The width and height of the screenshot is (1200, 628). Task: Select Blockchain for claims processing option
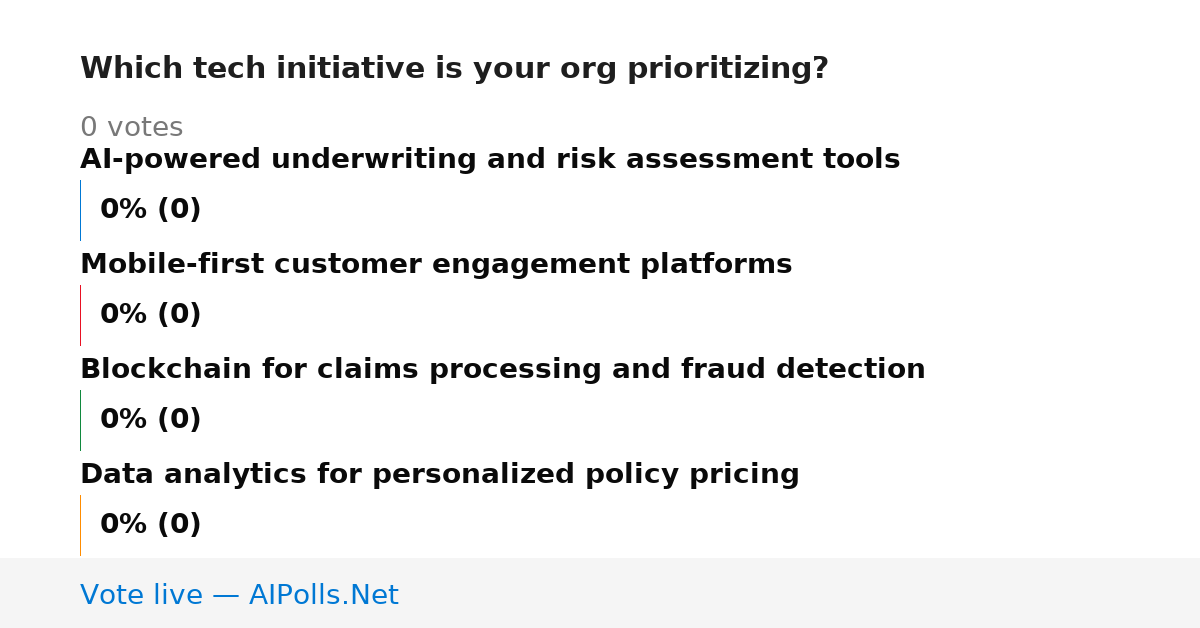(x=503, y=370)
